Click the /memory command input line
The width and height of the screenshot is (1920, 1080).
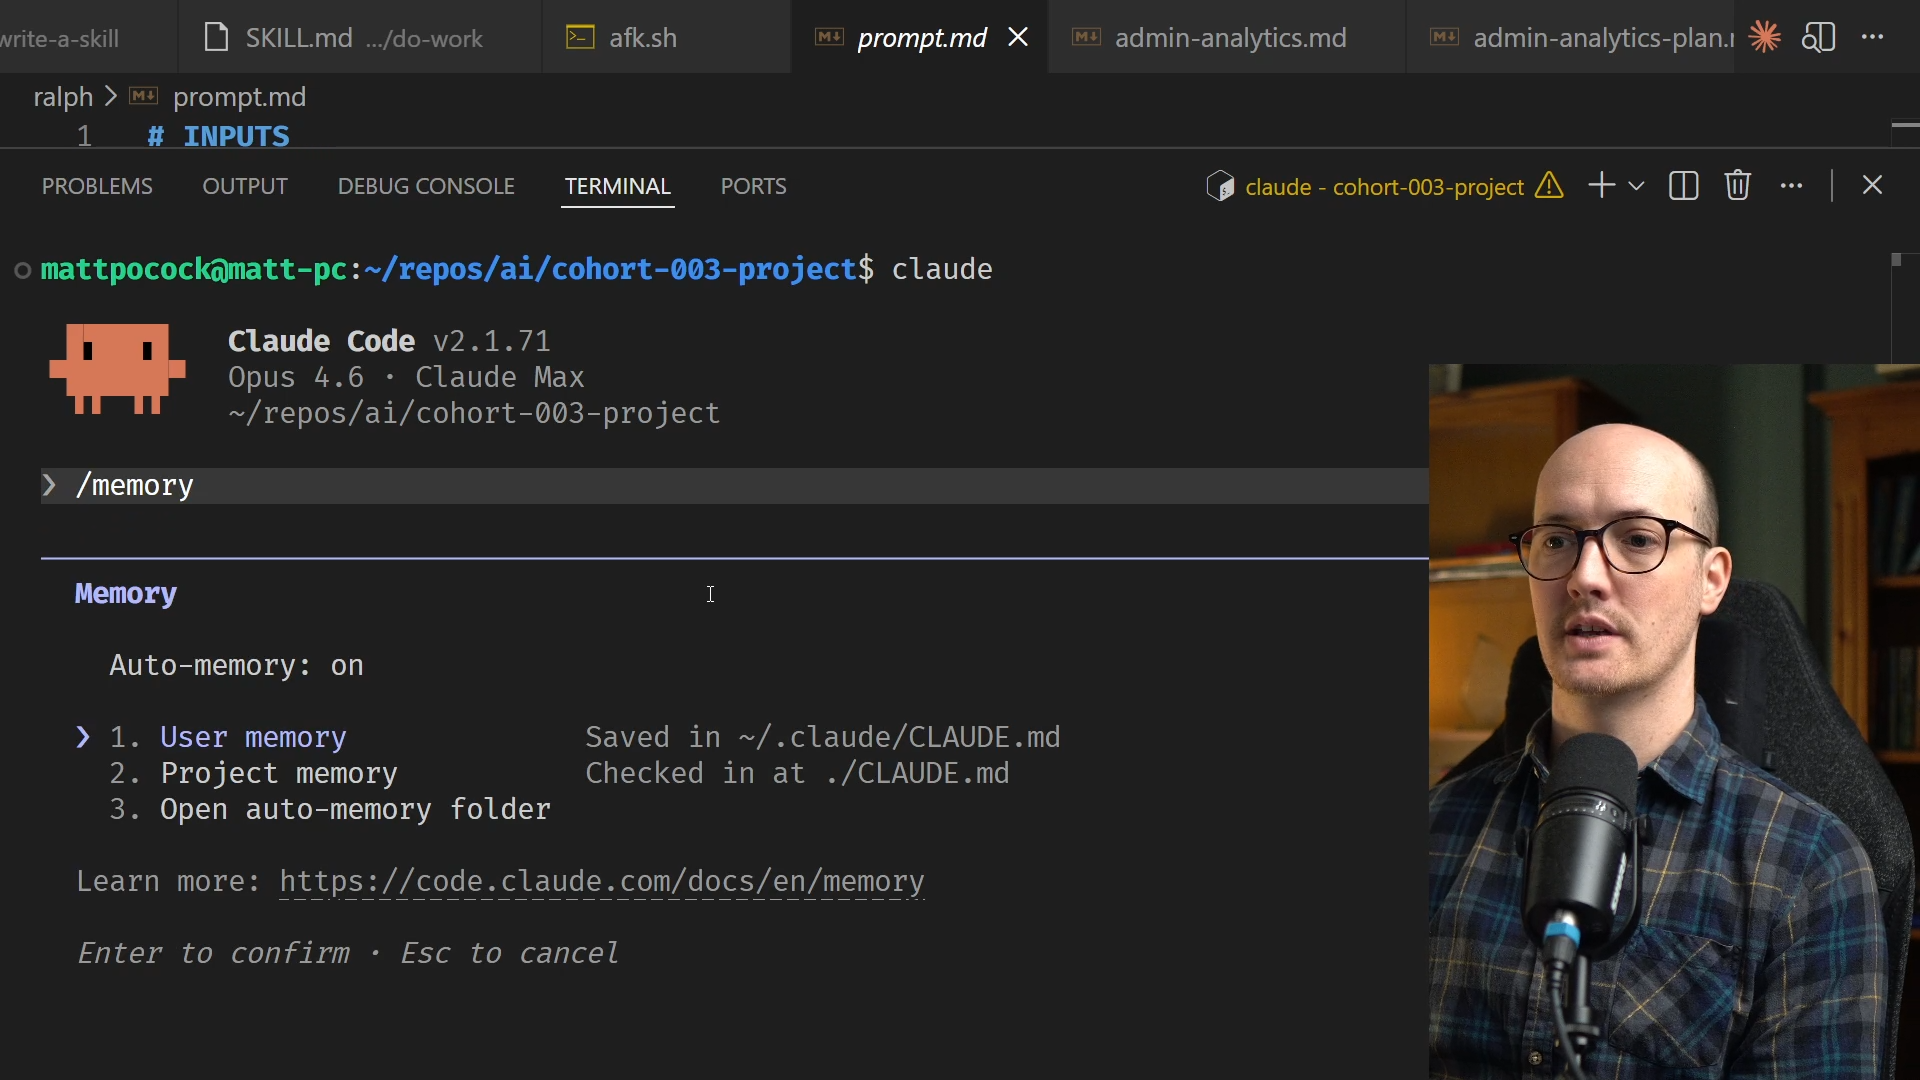click(734, 486)
